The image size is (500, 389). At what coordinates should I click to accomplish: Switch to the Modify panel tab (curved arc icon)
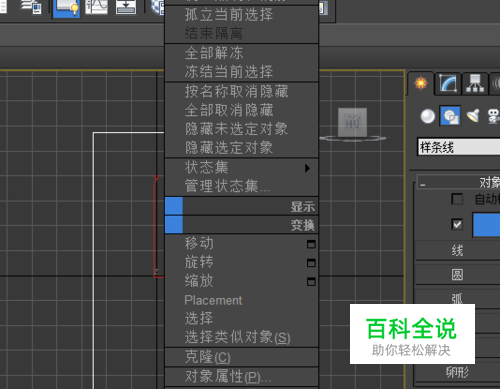448,83
